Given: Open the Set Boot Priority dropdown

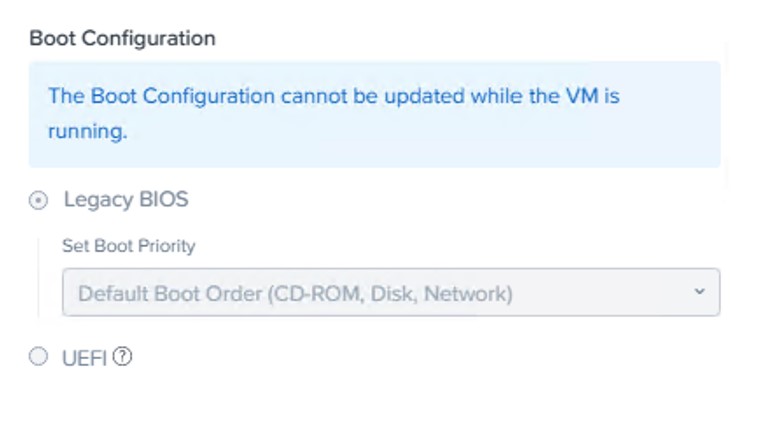Looking at the screenshot, I should tap(390, 293).
